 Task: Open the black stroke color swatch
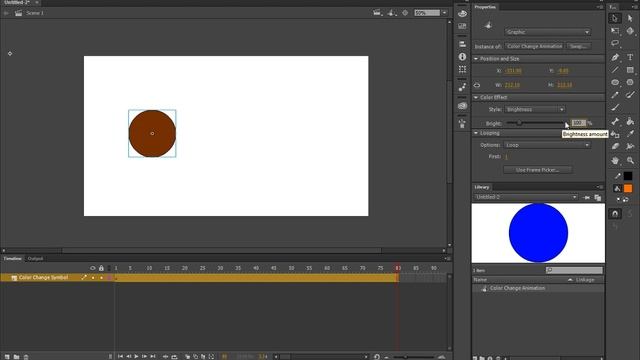coord(628,176)
